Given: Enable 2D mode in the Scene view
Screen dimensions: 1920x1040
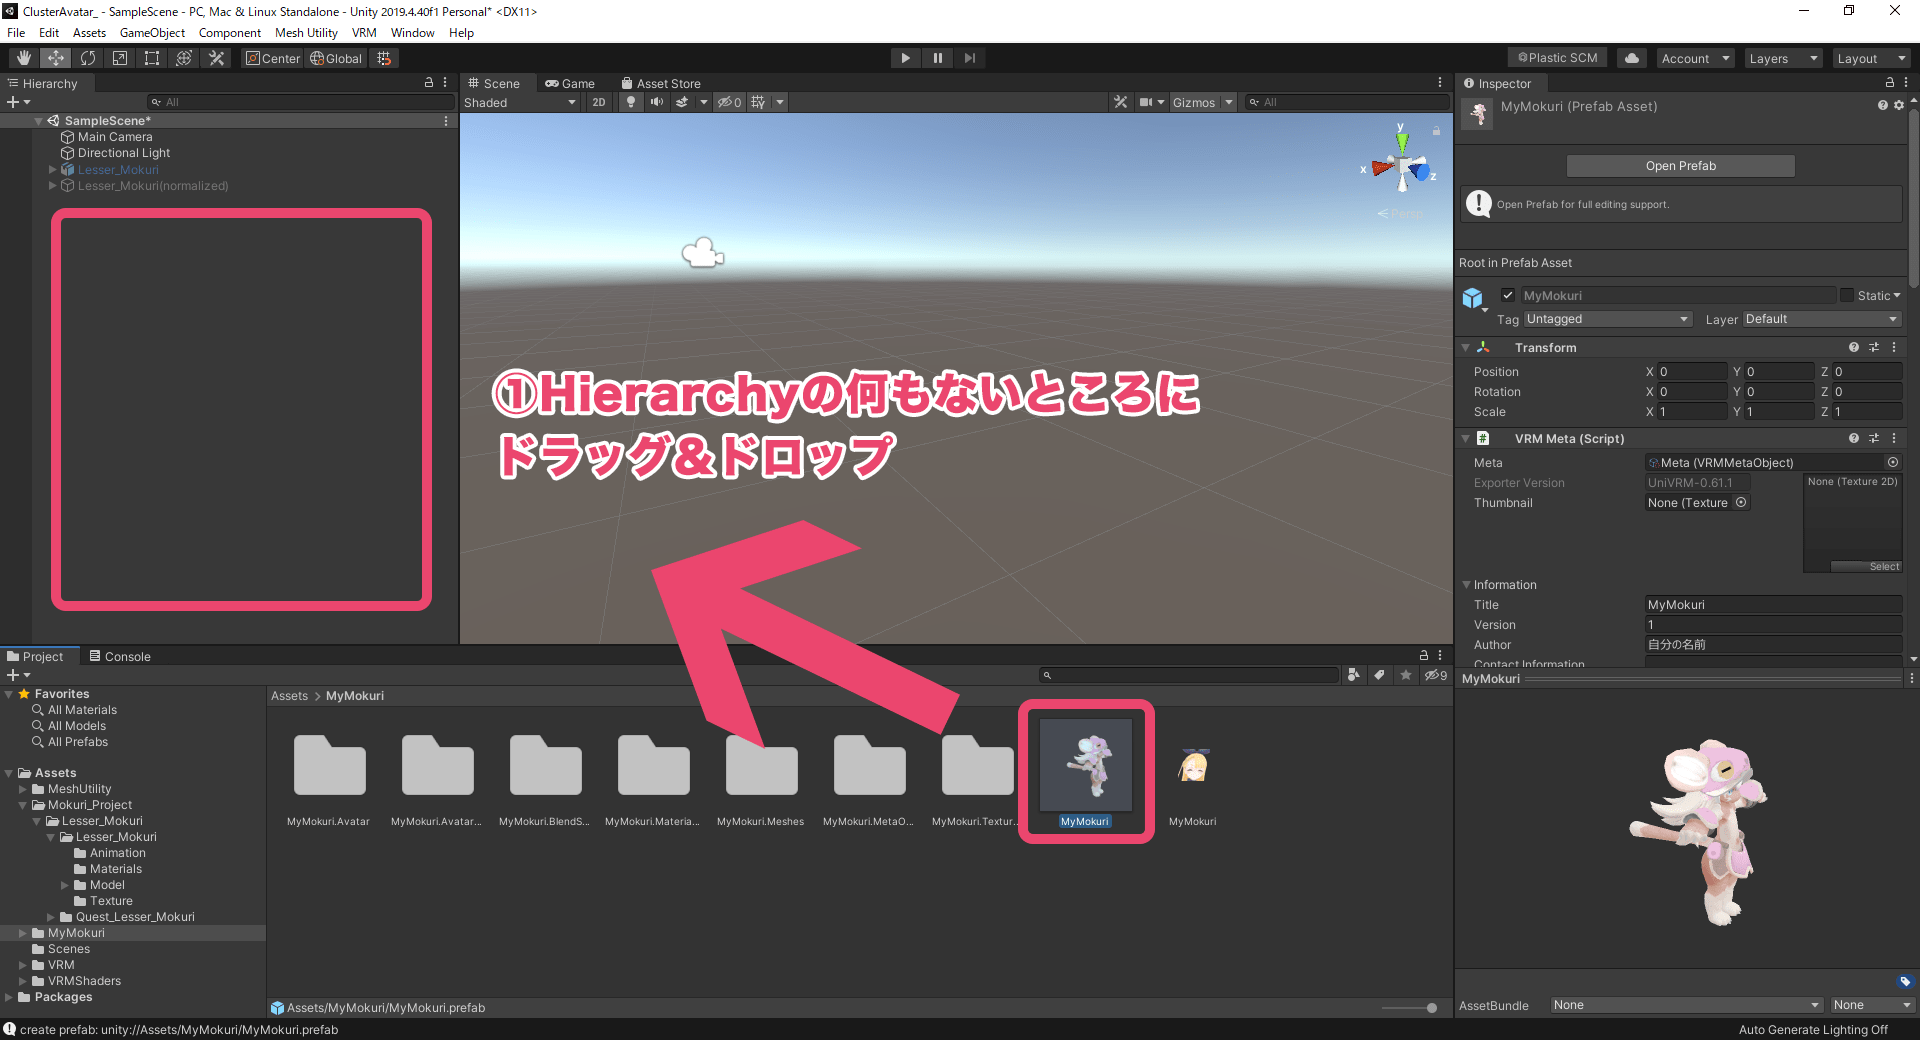Looking at the screenshot, I should 598,102.
